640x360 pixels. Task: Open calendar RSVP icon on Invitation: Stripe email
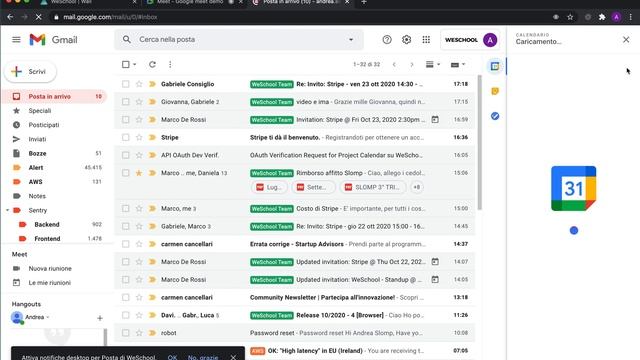click(x=435, y=120)
